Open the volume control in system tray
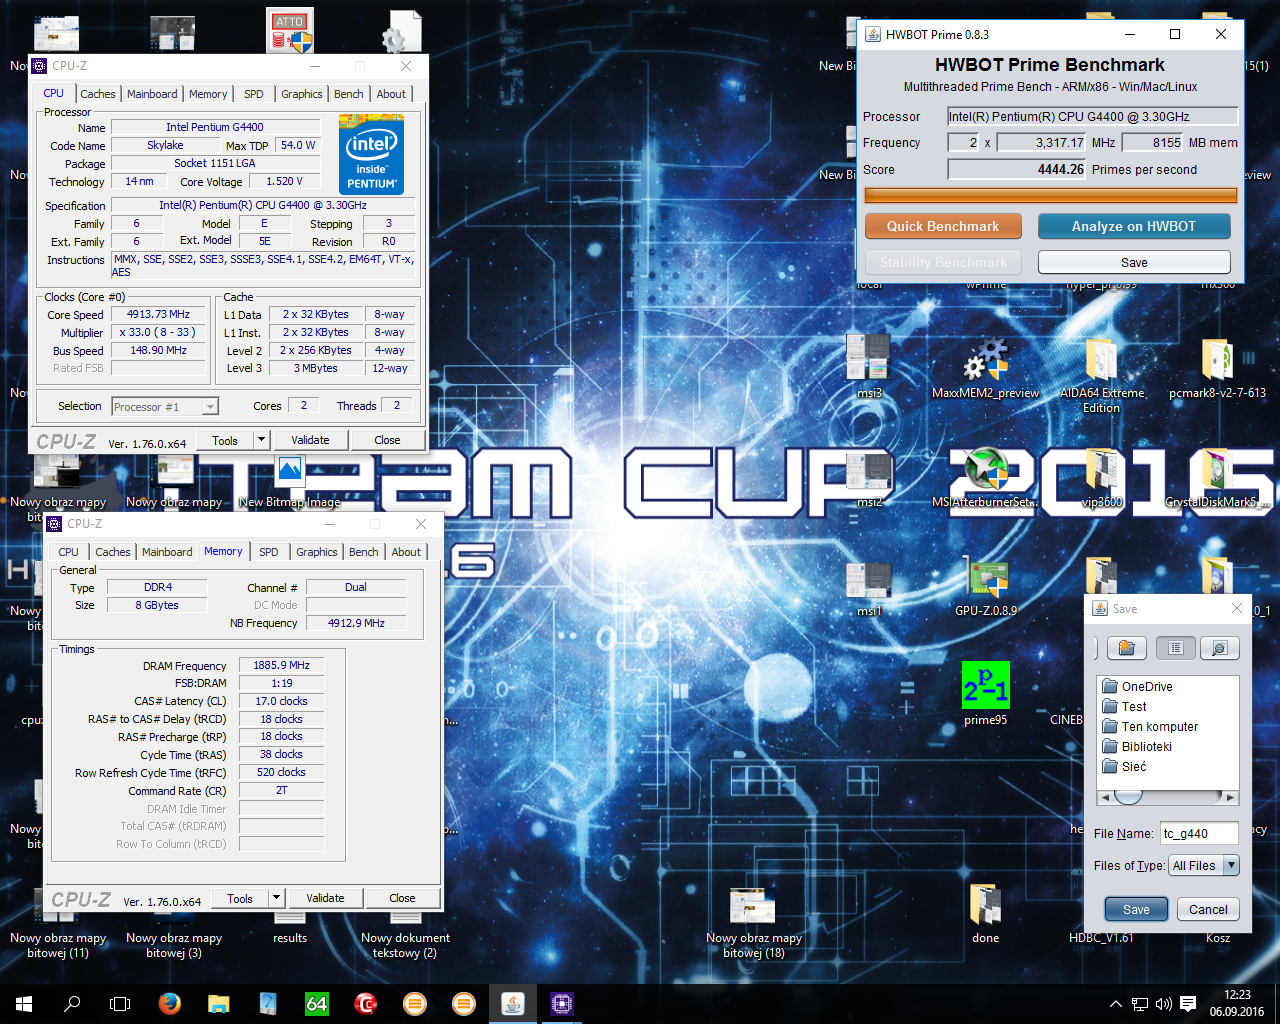This screenshot has height=1024, width=1280. [1163, 1004]
